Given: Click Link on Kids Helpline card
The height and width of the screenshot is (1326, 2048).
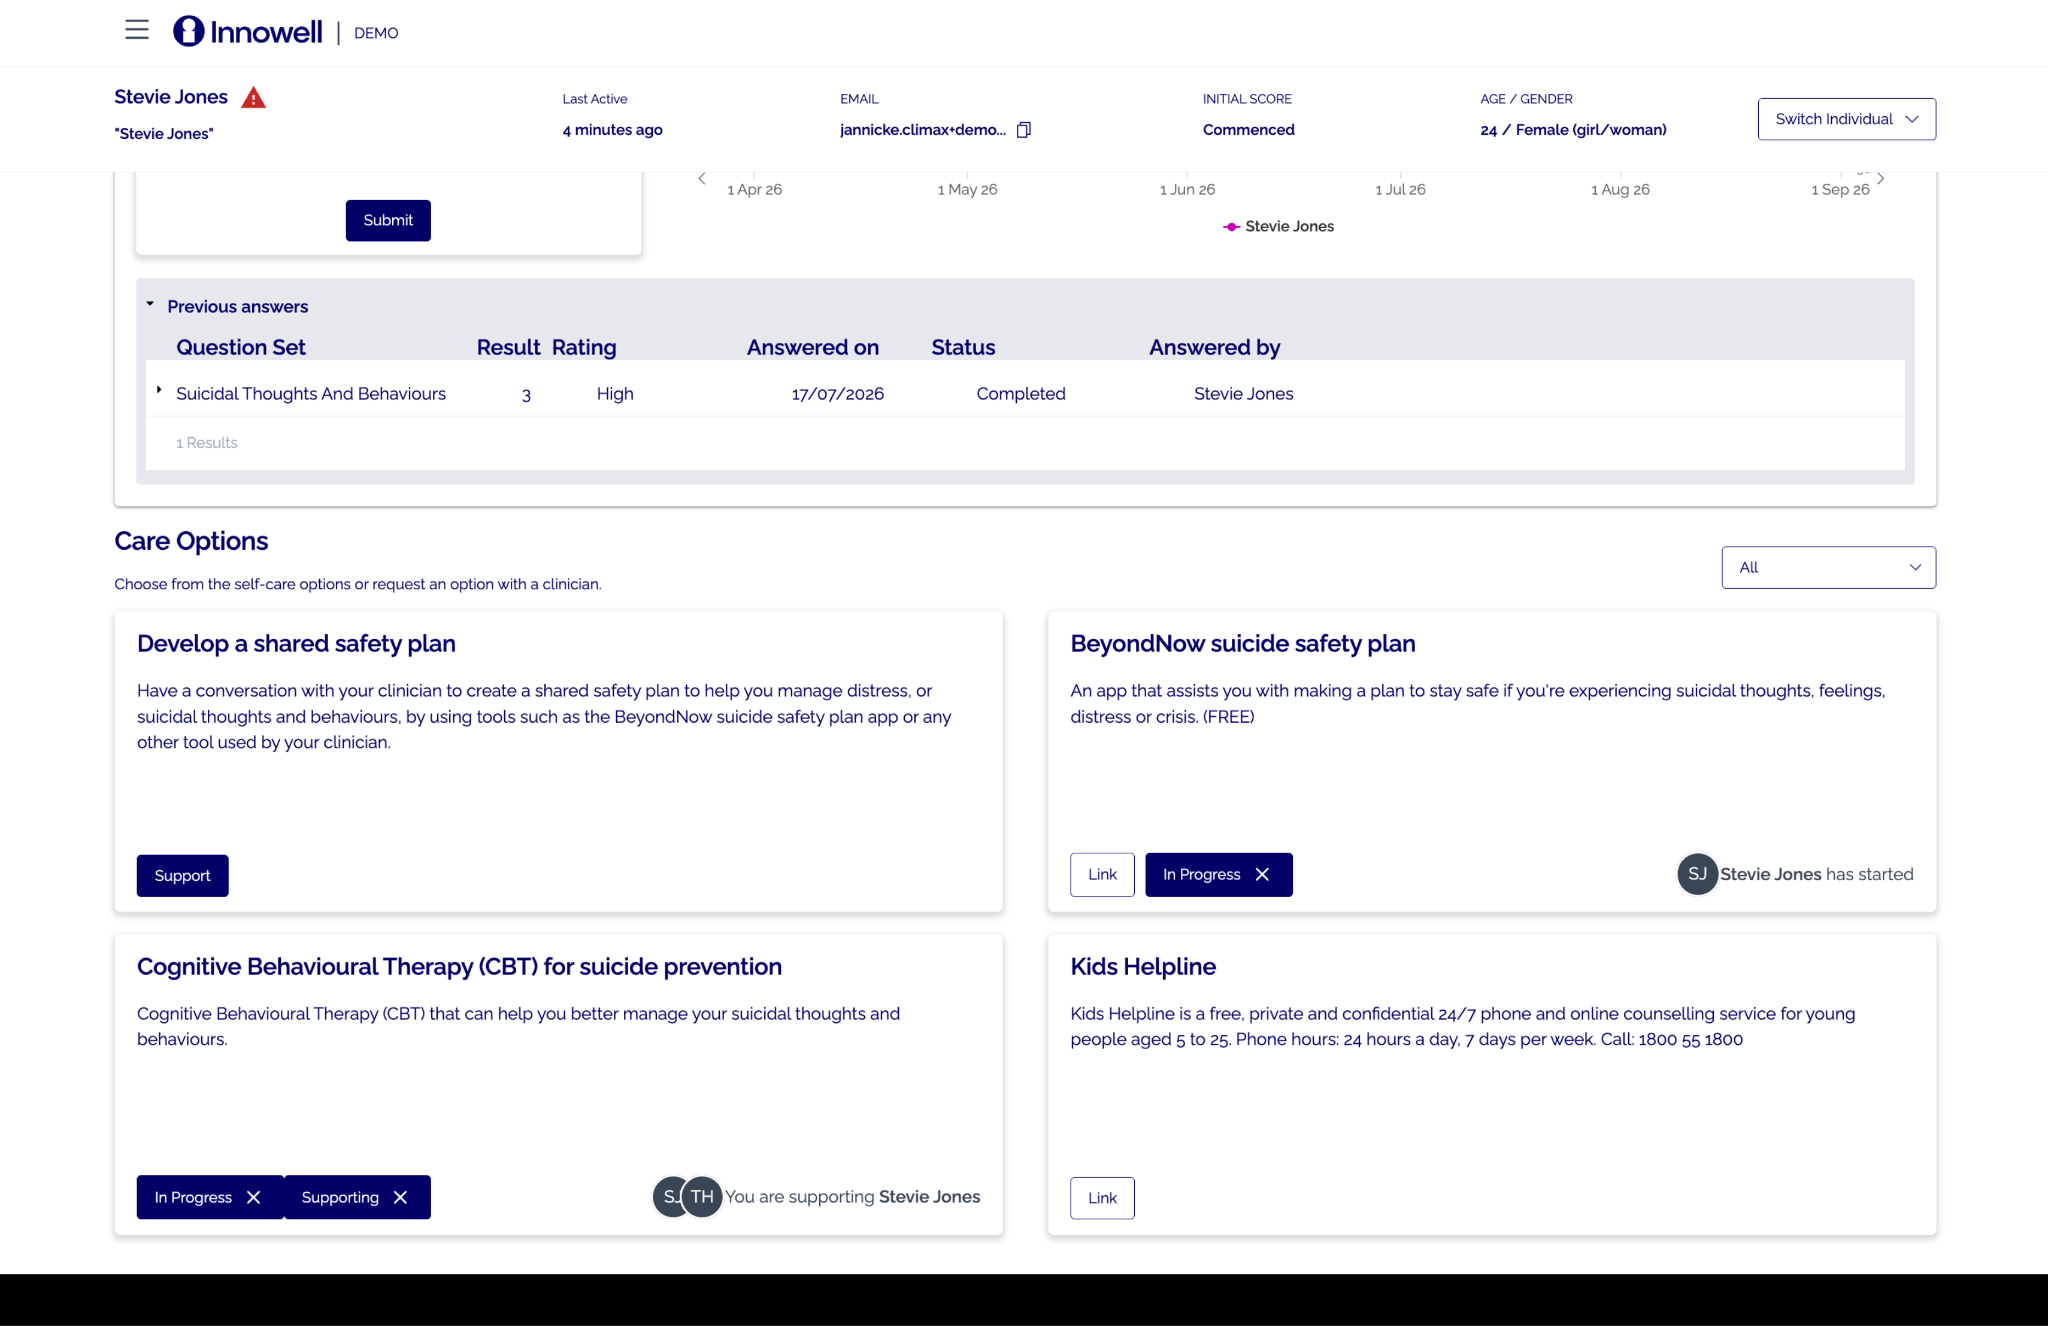Looking at the screenshot, I should point(1102,1198).
